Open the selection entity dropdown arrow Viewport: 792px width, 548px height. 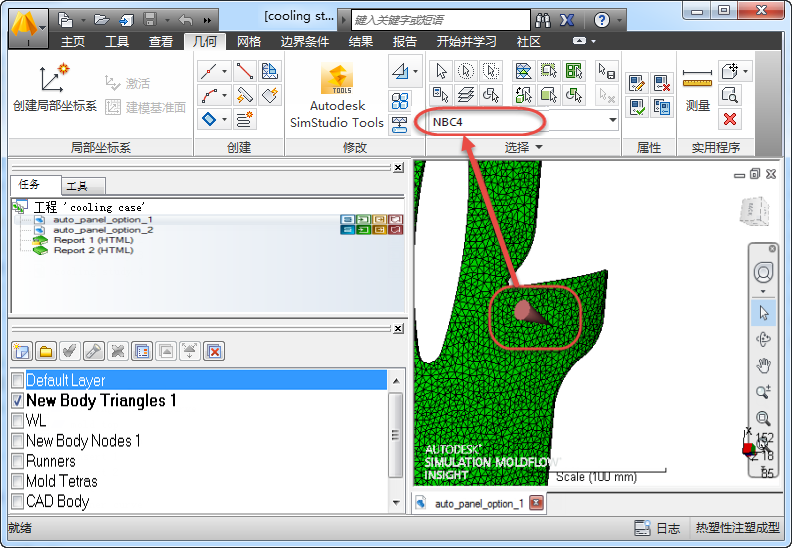pyautogui.click(x=612, y=120)
